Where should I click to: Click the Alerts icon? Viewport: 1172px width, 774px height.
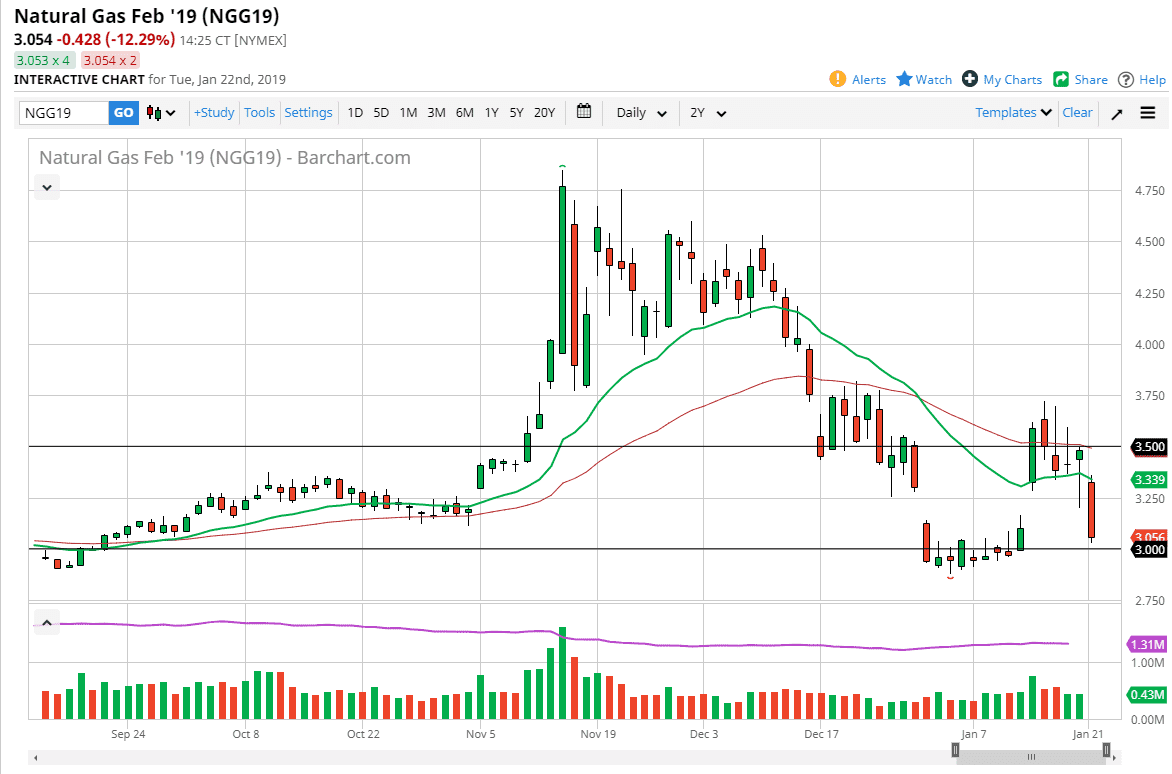(x=838, y=79)
